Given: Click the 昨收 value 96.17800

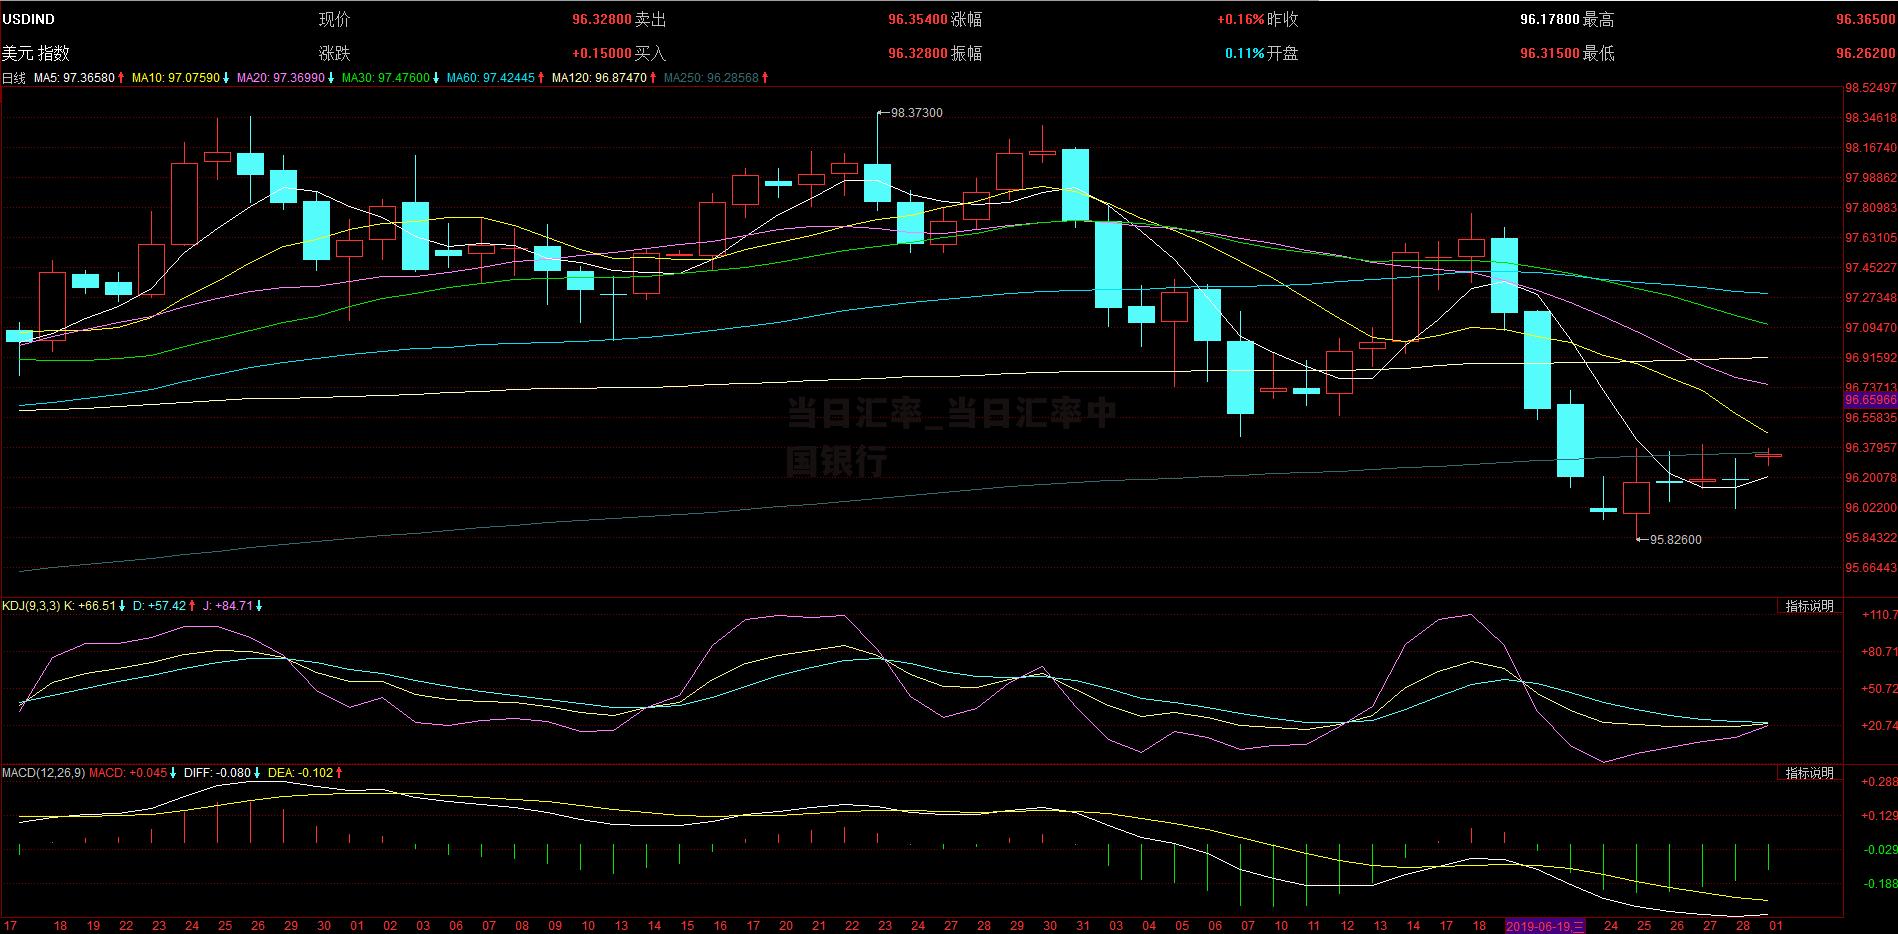Looking at the screenshot, I should (1549, 19).
